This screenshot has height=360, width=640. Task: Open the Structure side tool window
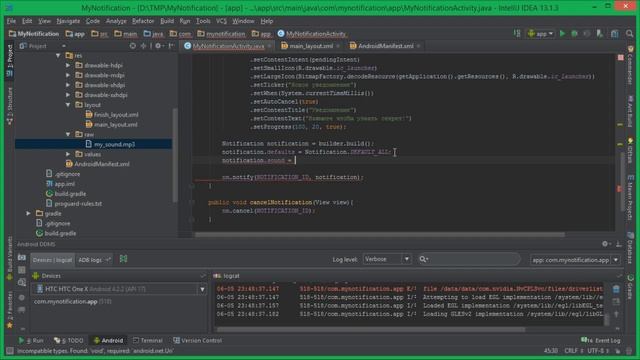point(10,105)
